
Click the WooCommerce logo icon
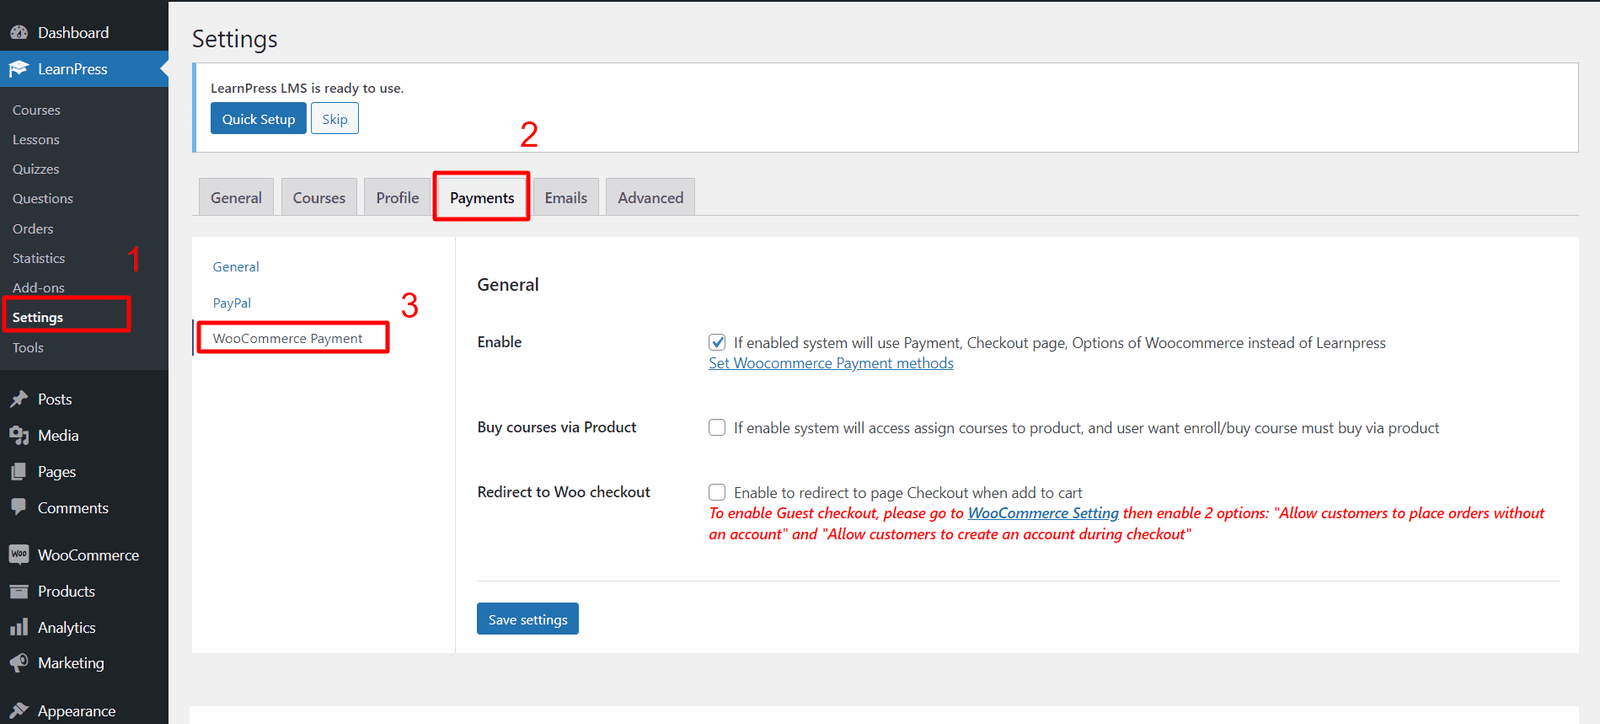(x=19, y=555)
